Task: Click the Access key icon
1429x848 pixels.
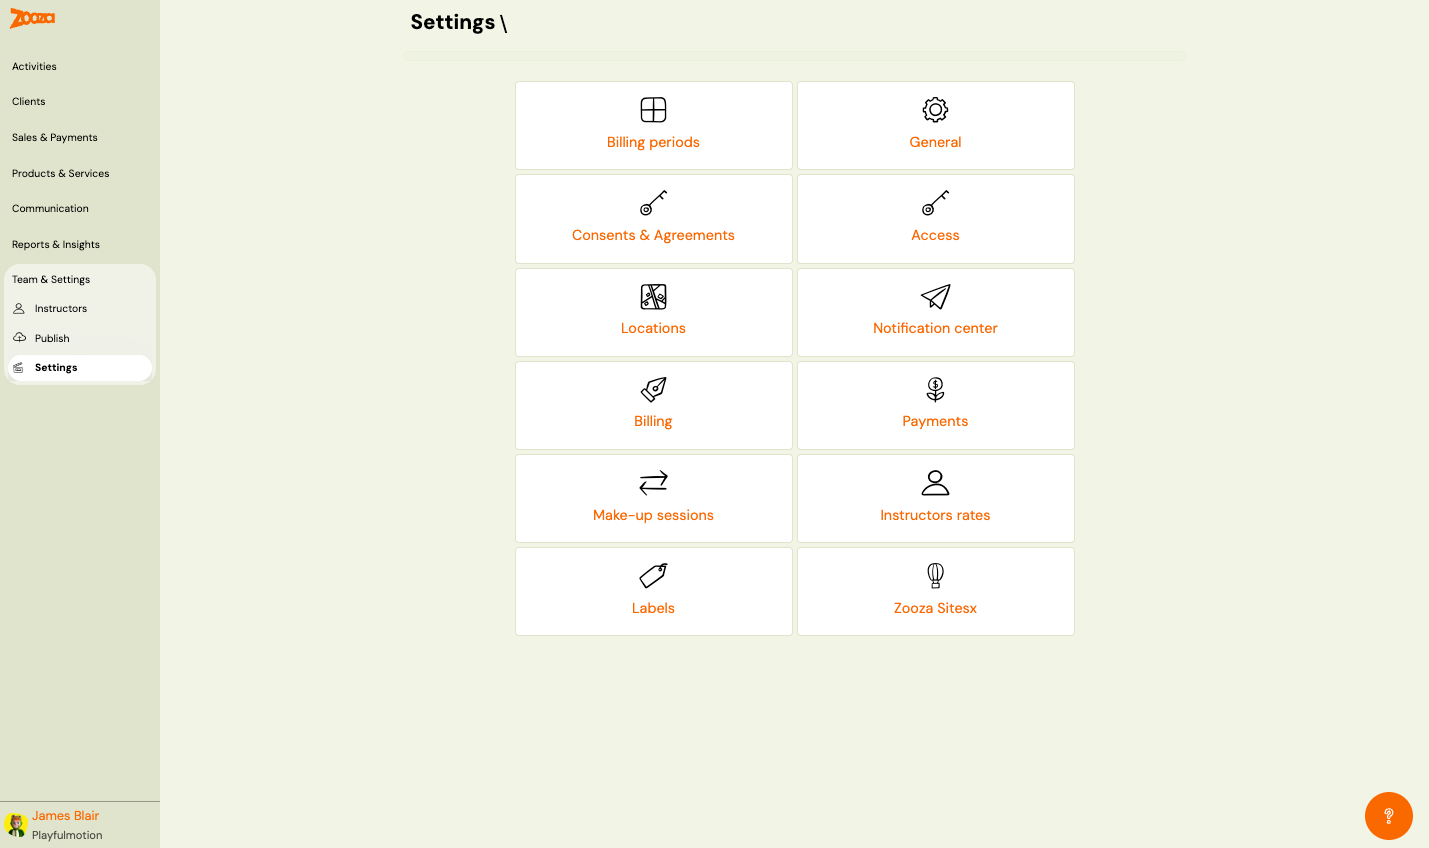Action: [935, 203]
